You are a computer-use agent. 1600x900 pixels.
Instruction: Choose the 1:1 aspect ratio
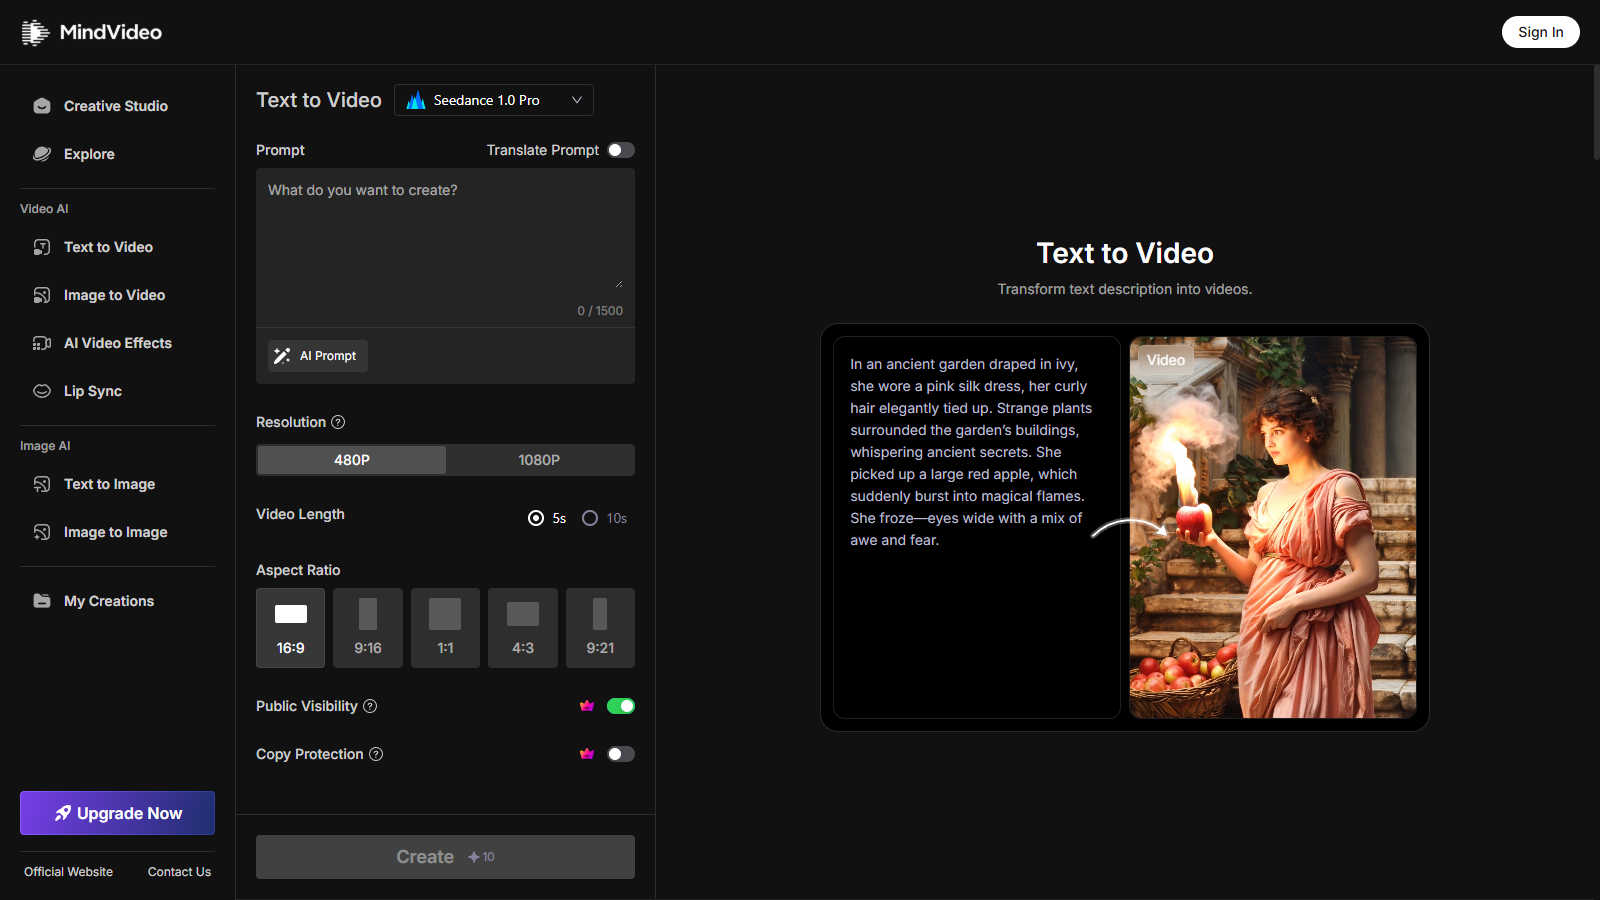445,628
